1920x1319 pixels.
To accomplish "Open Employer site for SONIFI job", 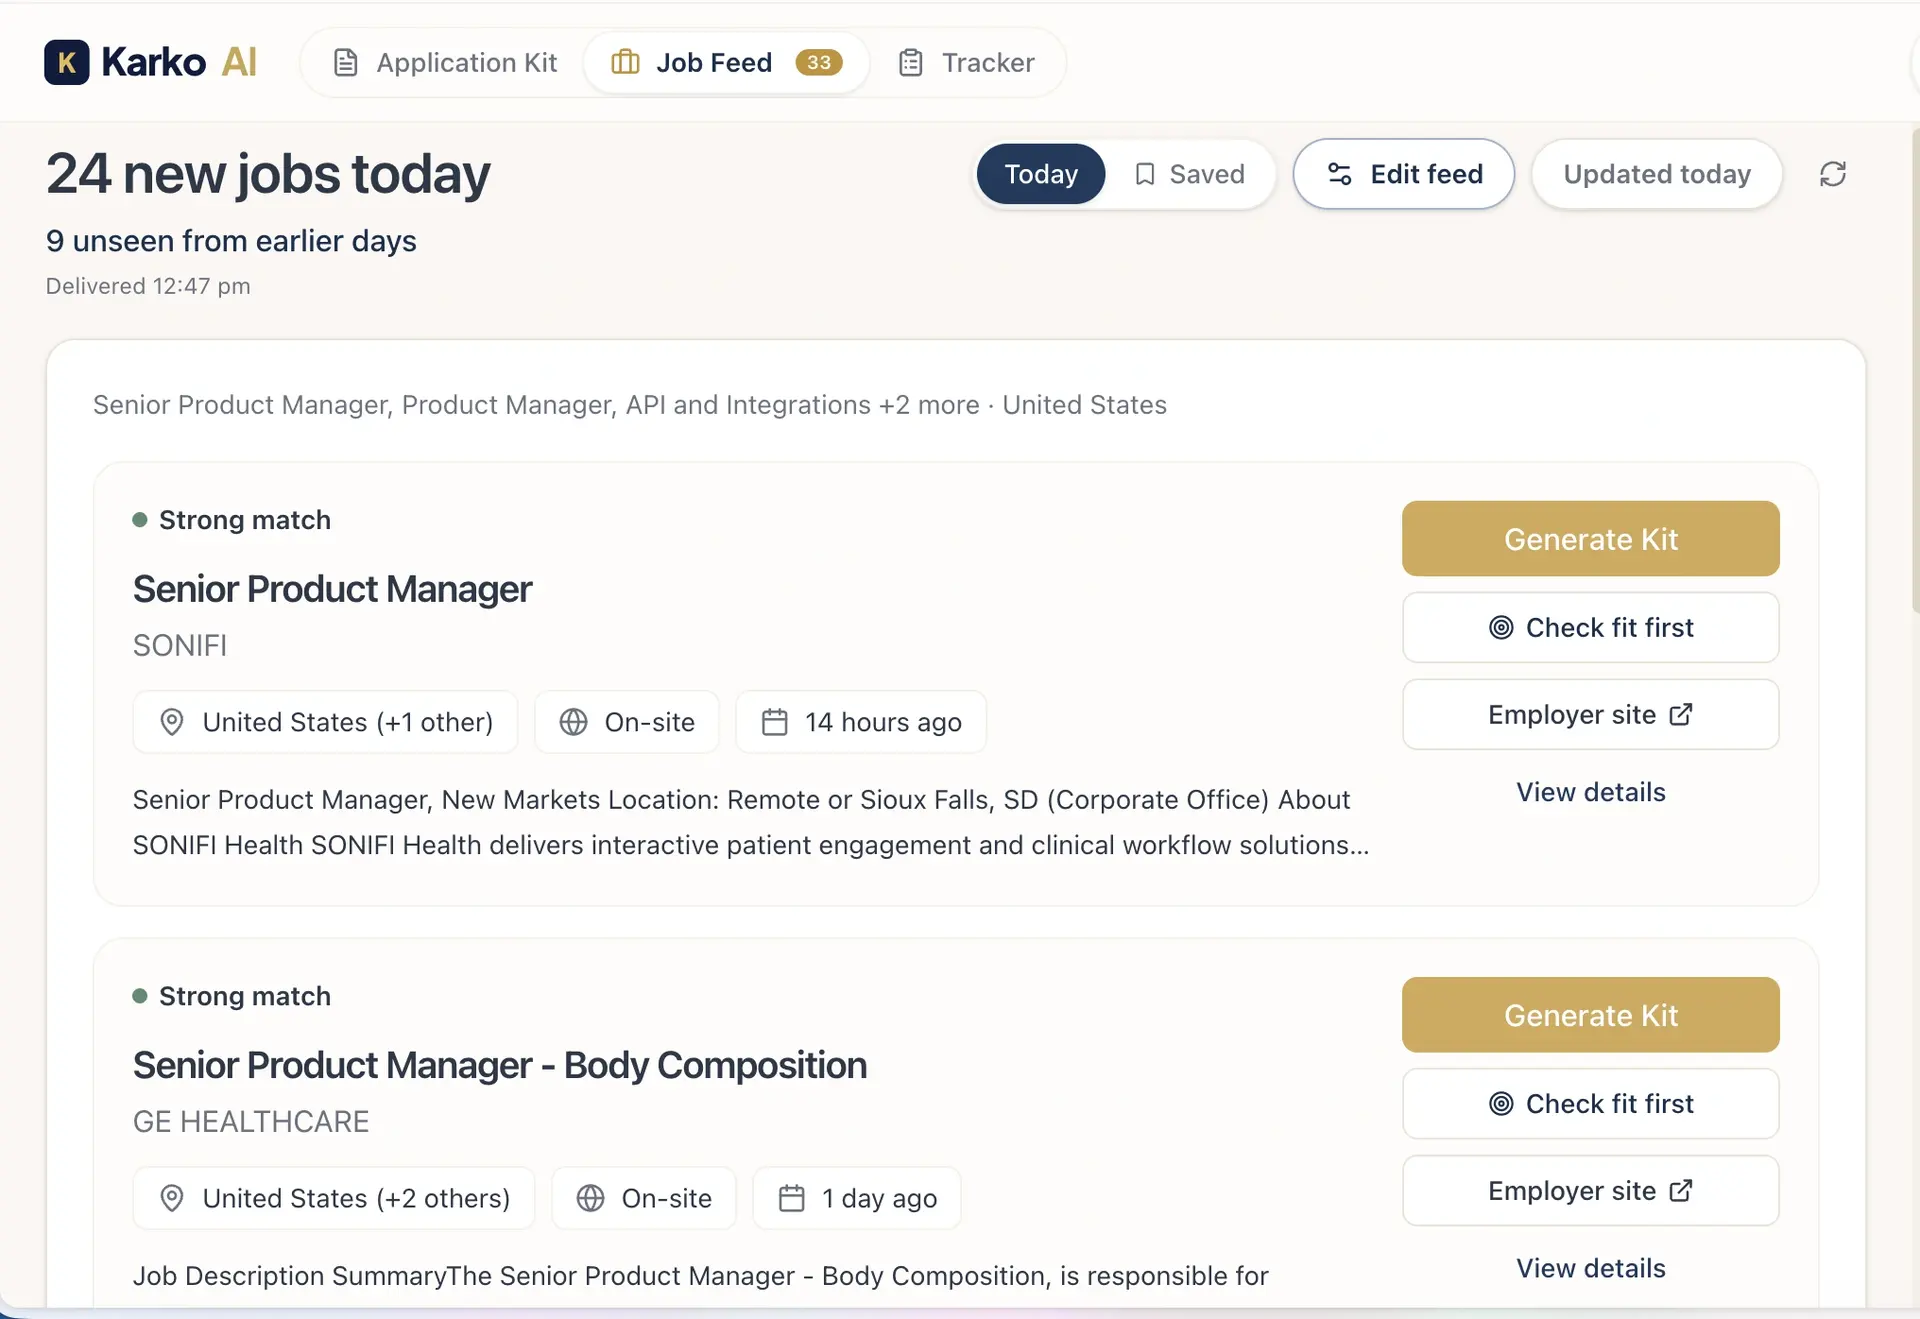I will click(x=1590, y=714).
